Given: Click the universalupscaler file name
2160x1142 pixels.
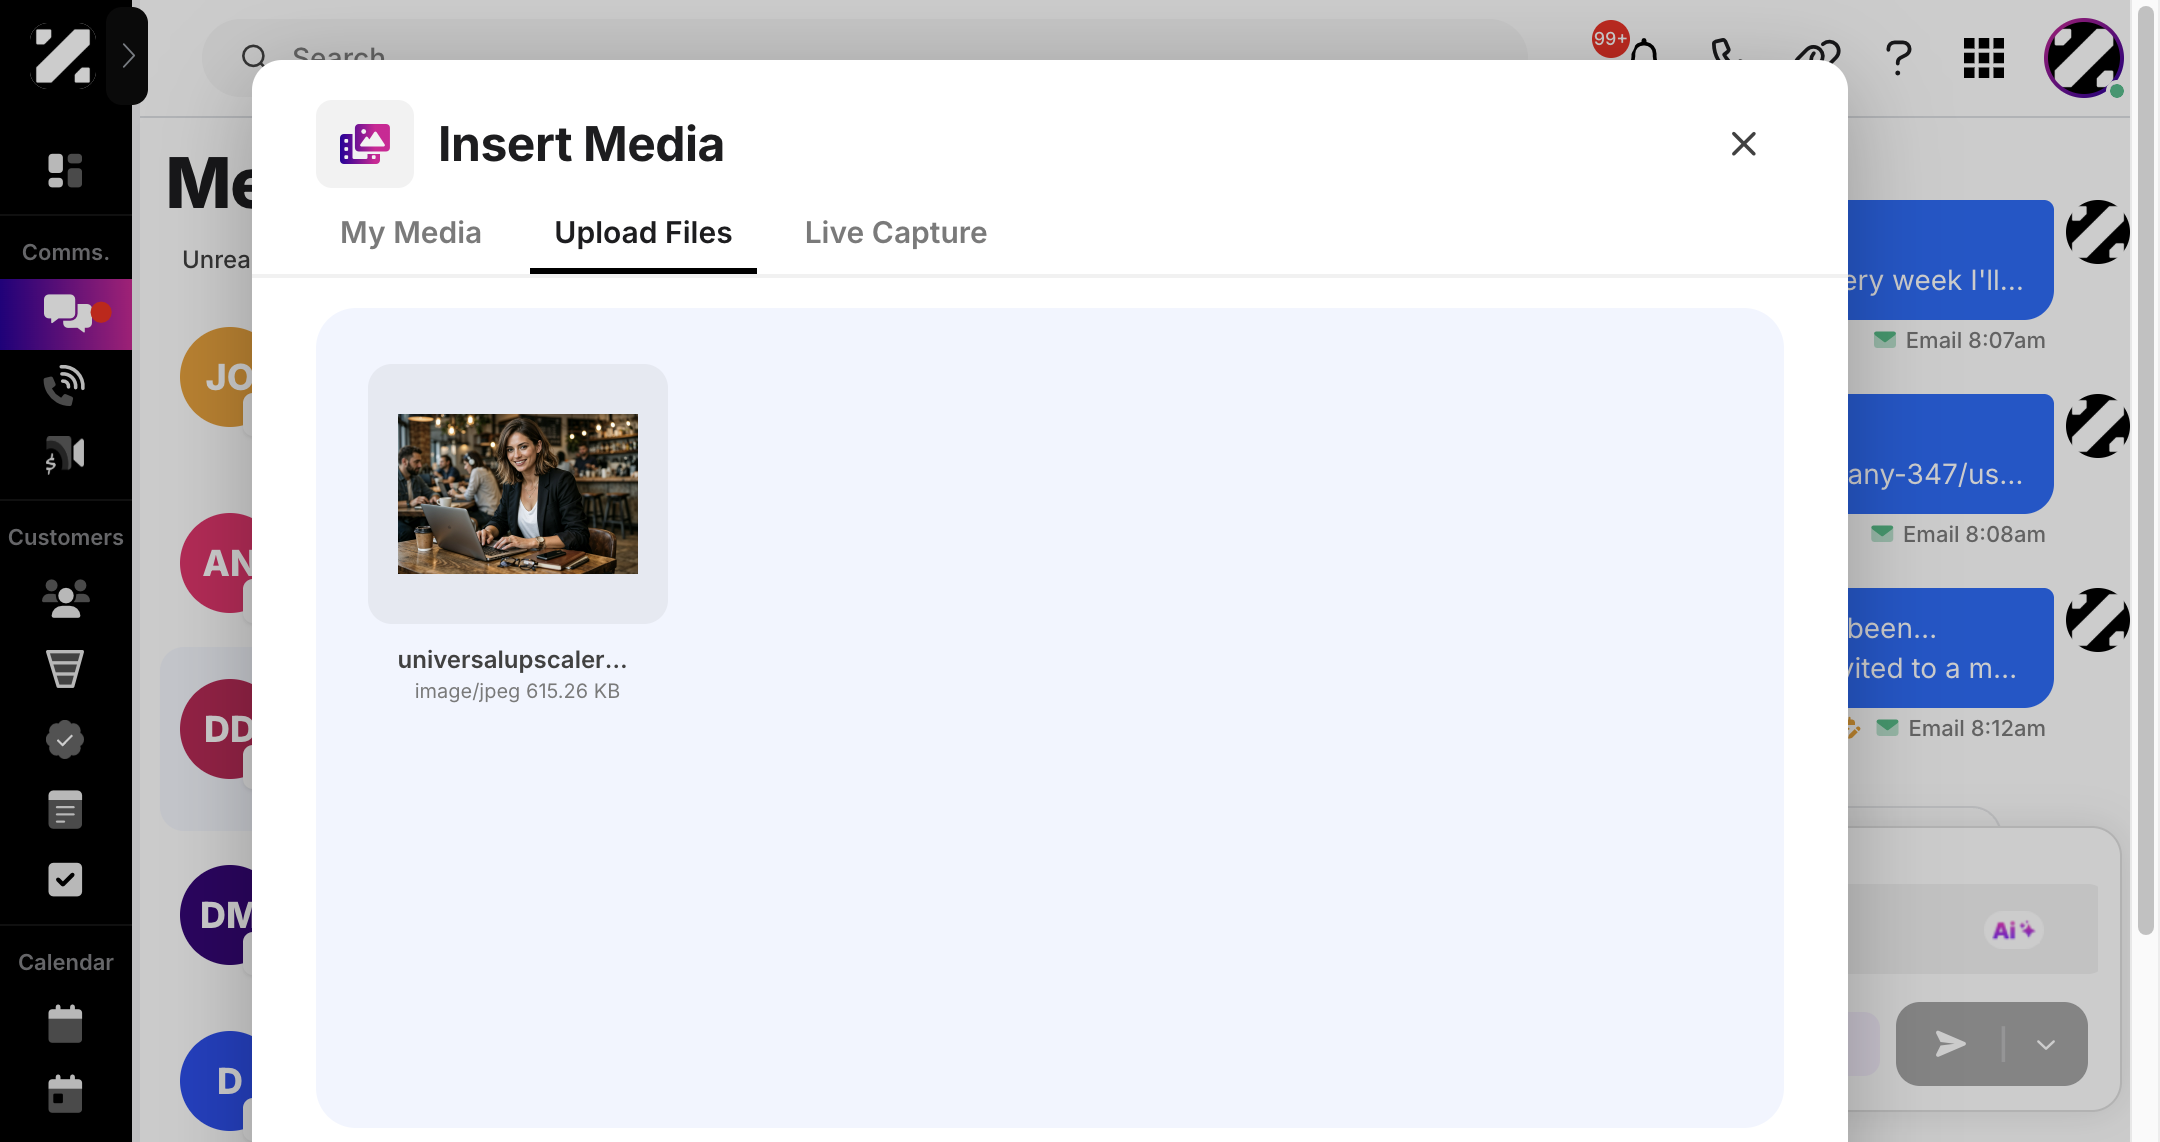Looking at the screenshot, I should click(x=512, y=660).
